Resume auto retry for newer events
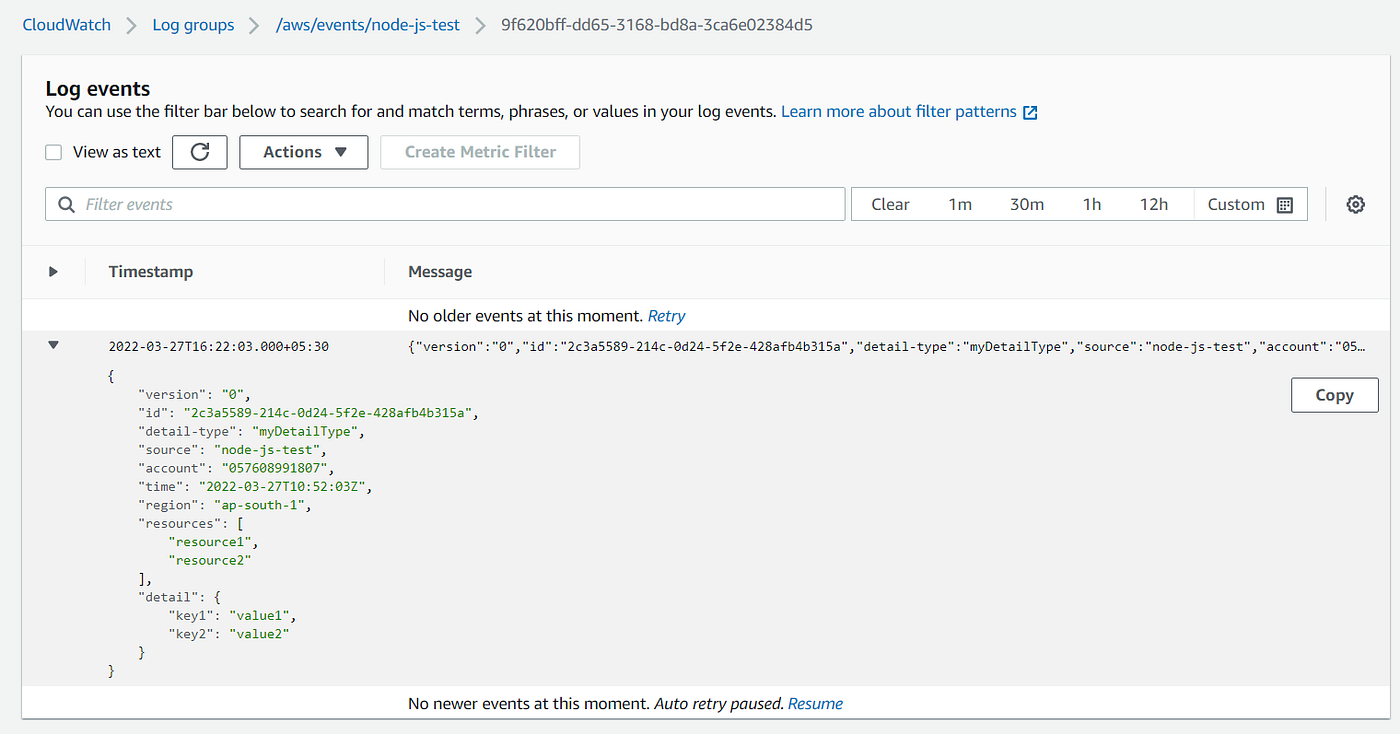This screenshot has width=1400, height=734. [x=815, y=703]
